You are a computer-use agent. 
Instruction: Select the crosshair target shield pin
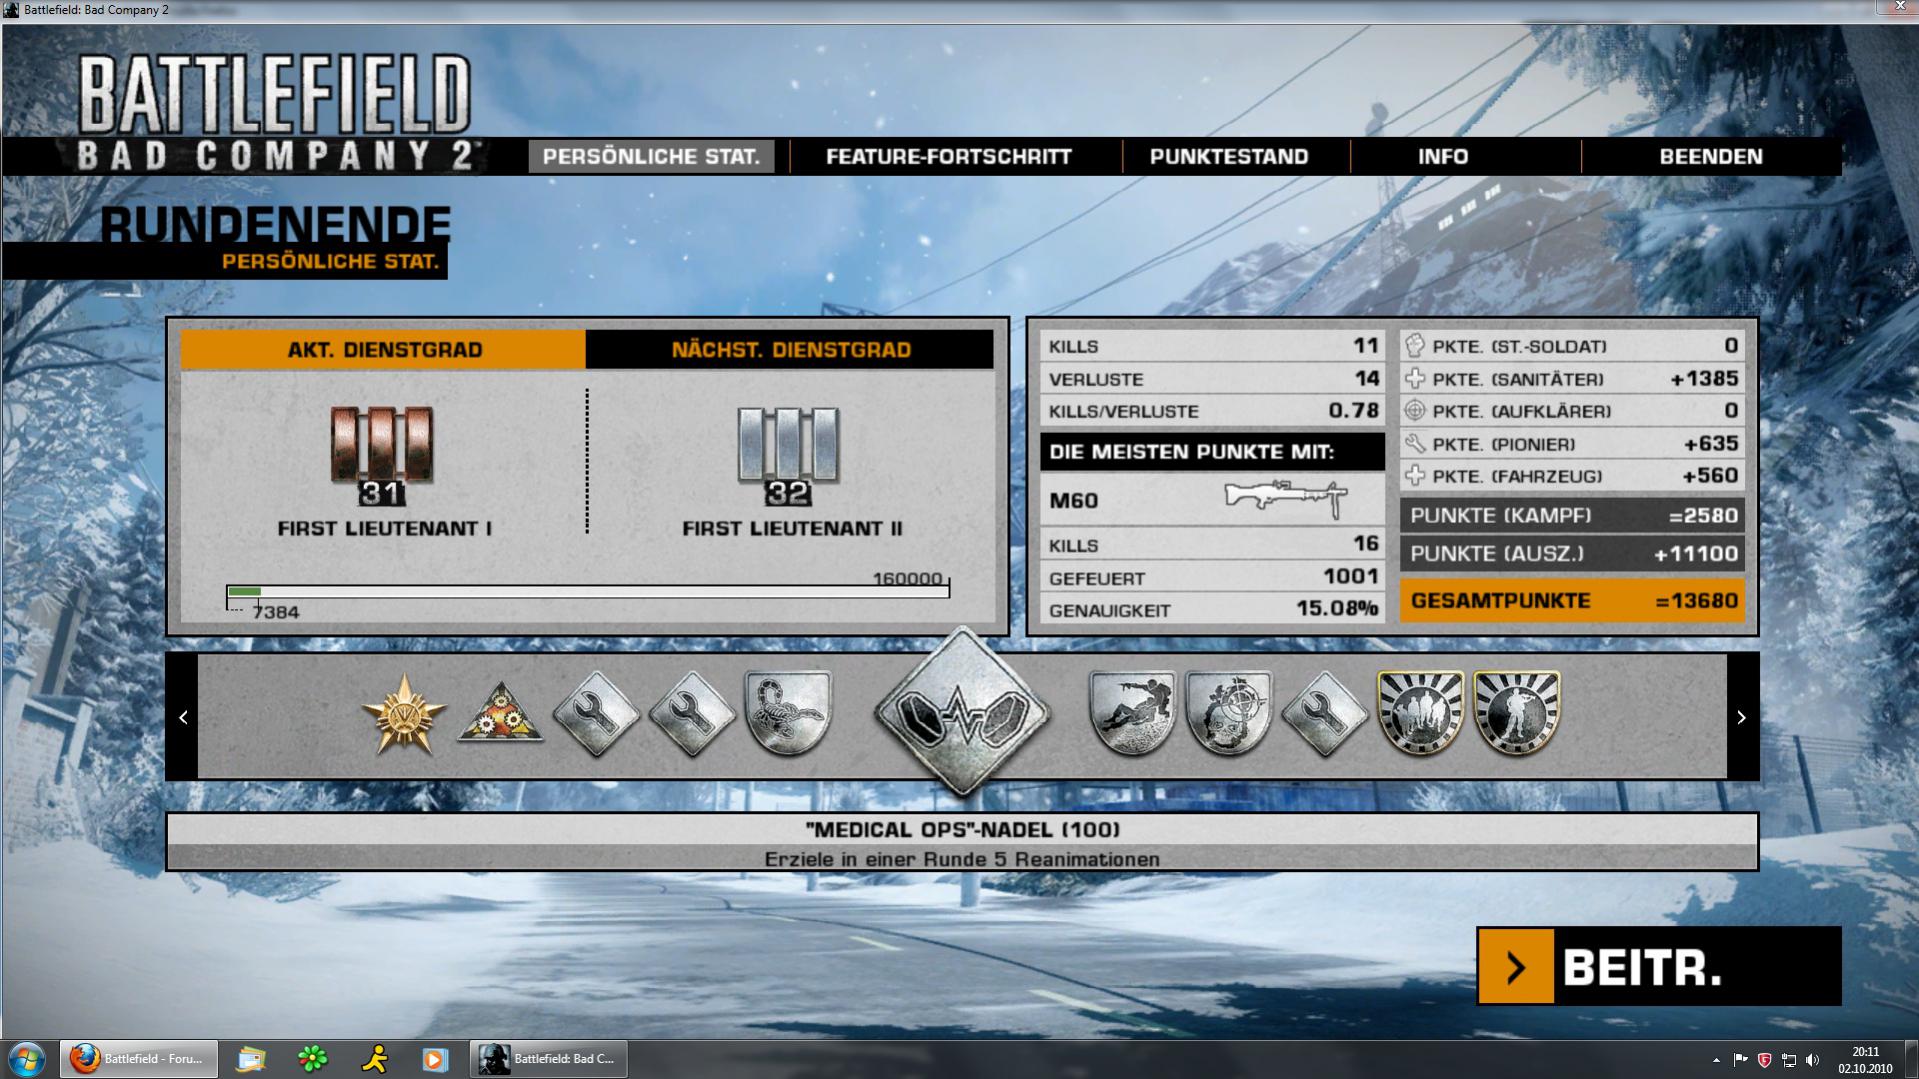1228,713
